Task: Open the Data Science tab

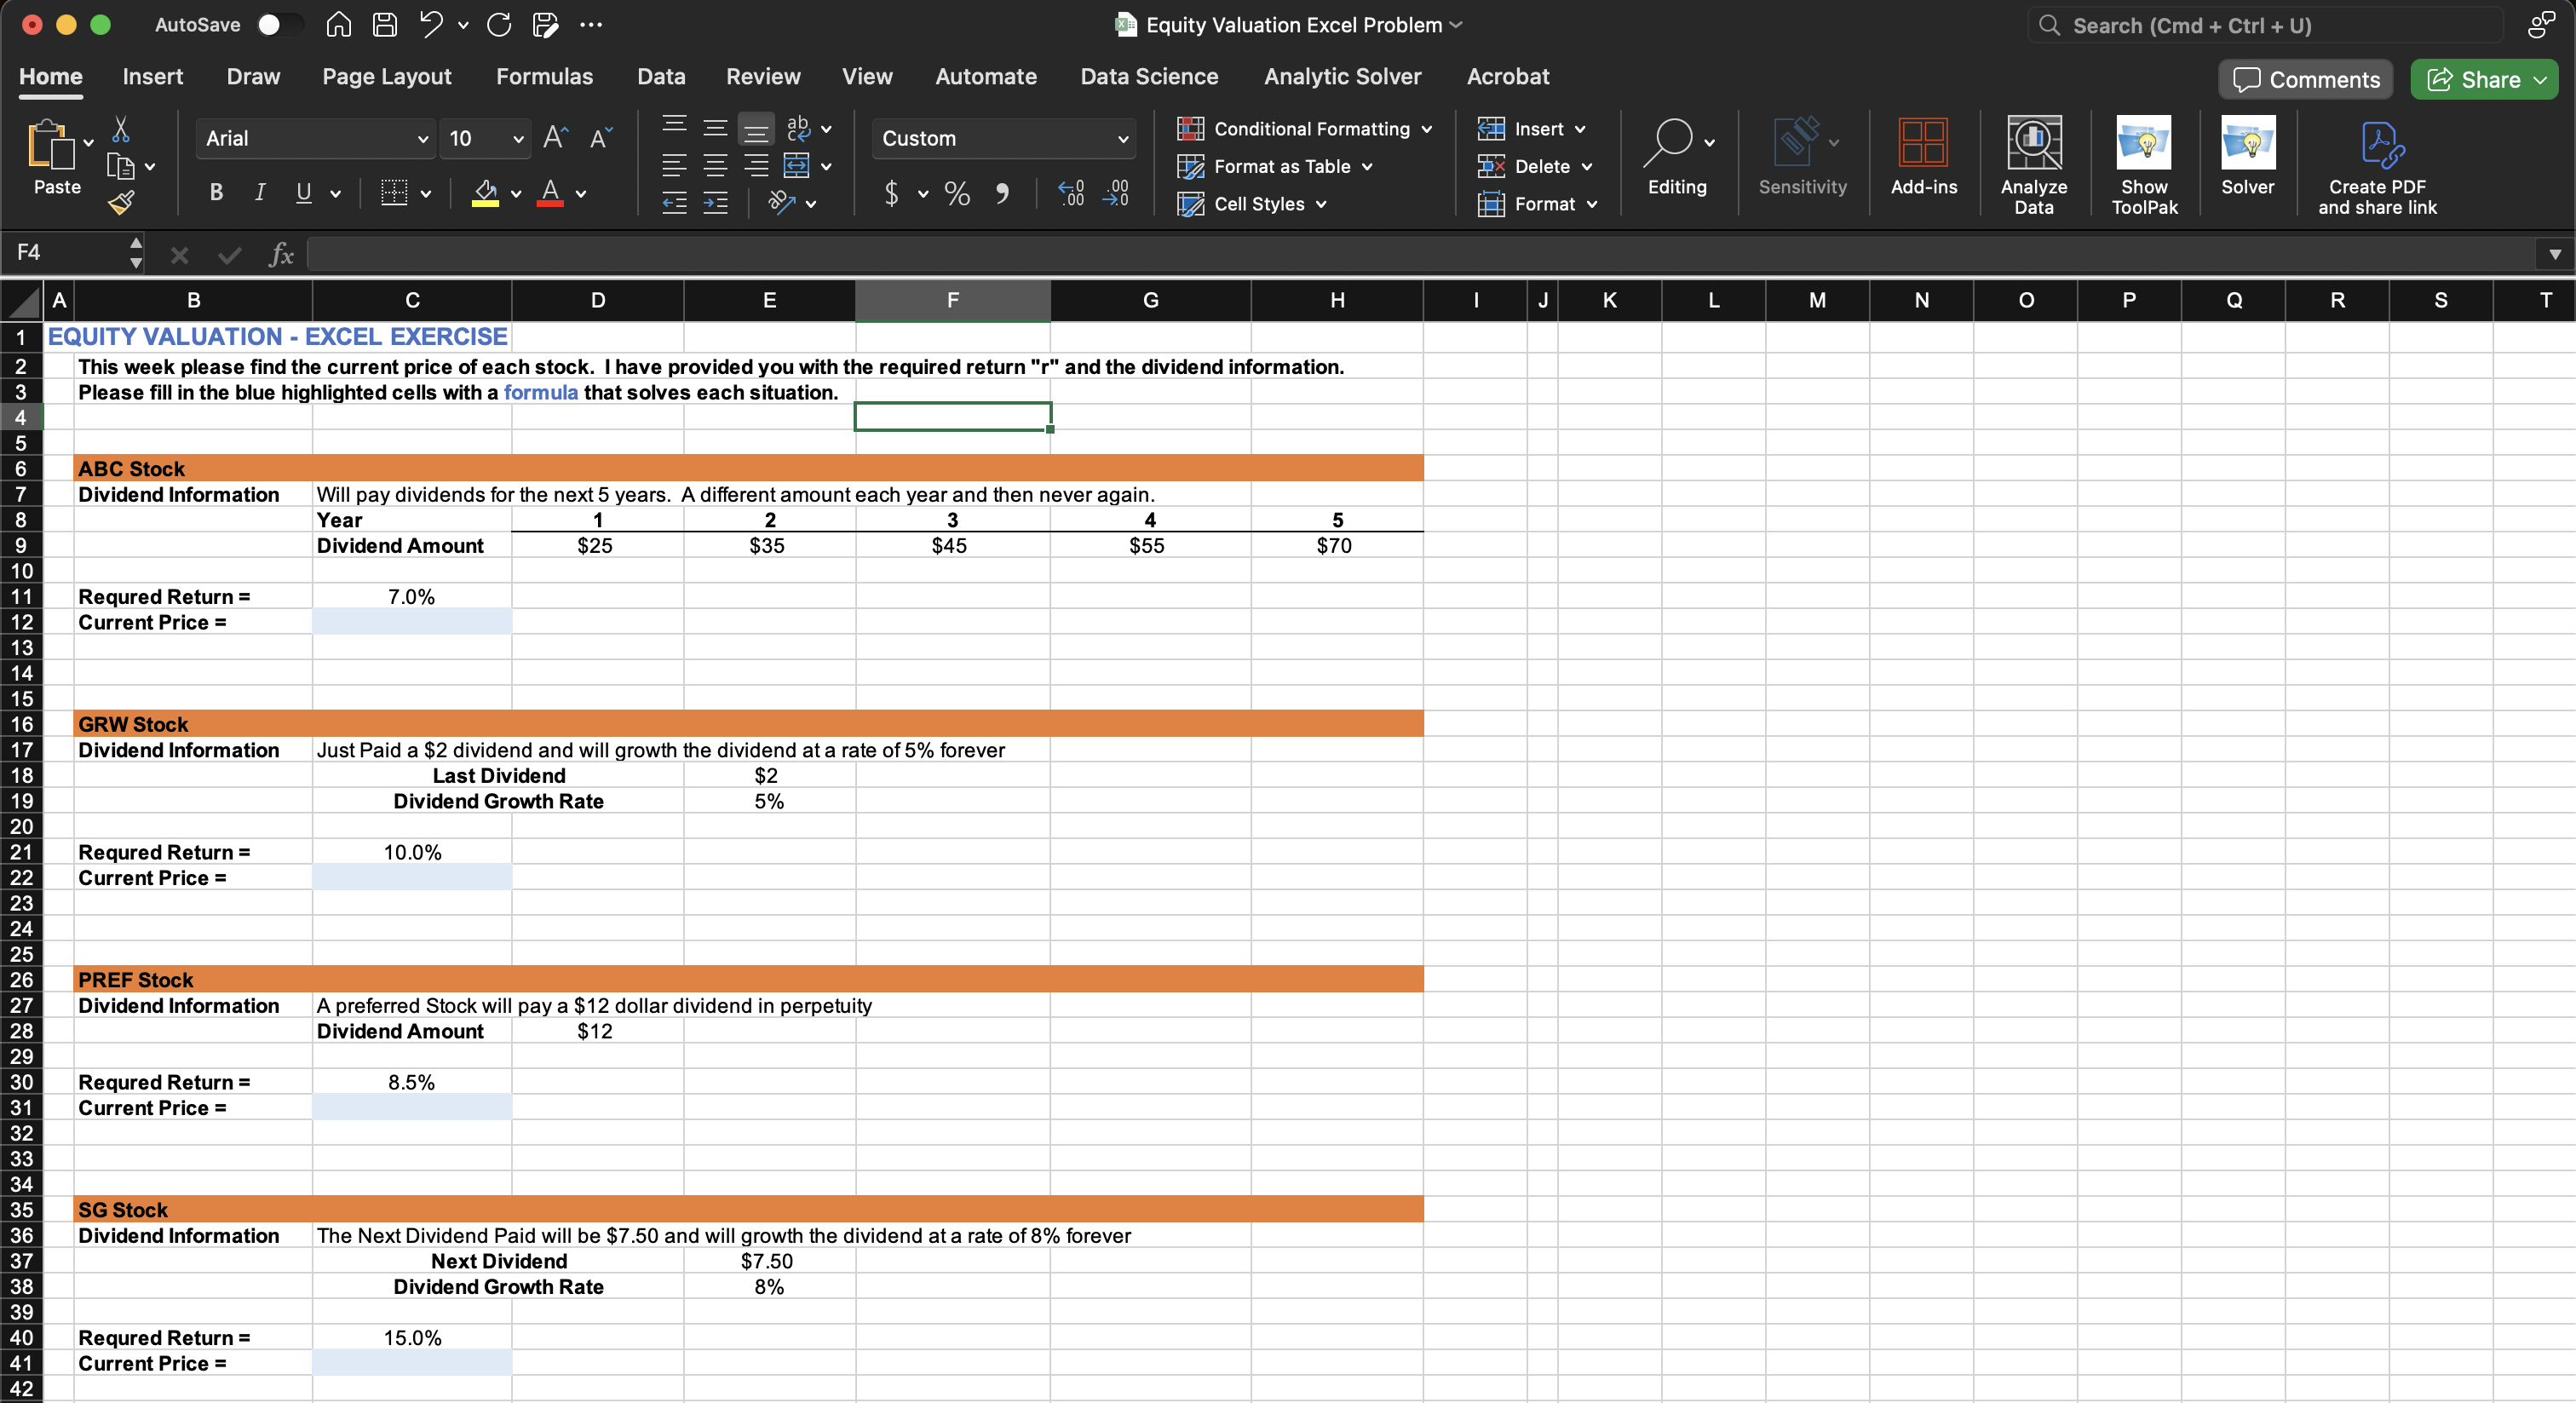Action: (x=1148, y=76)
